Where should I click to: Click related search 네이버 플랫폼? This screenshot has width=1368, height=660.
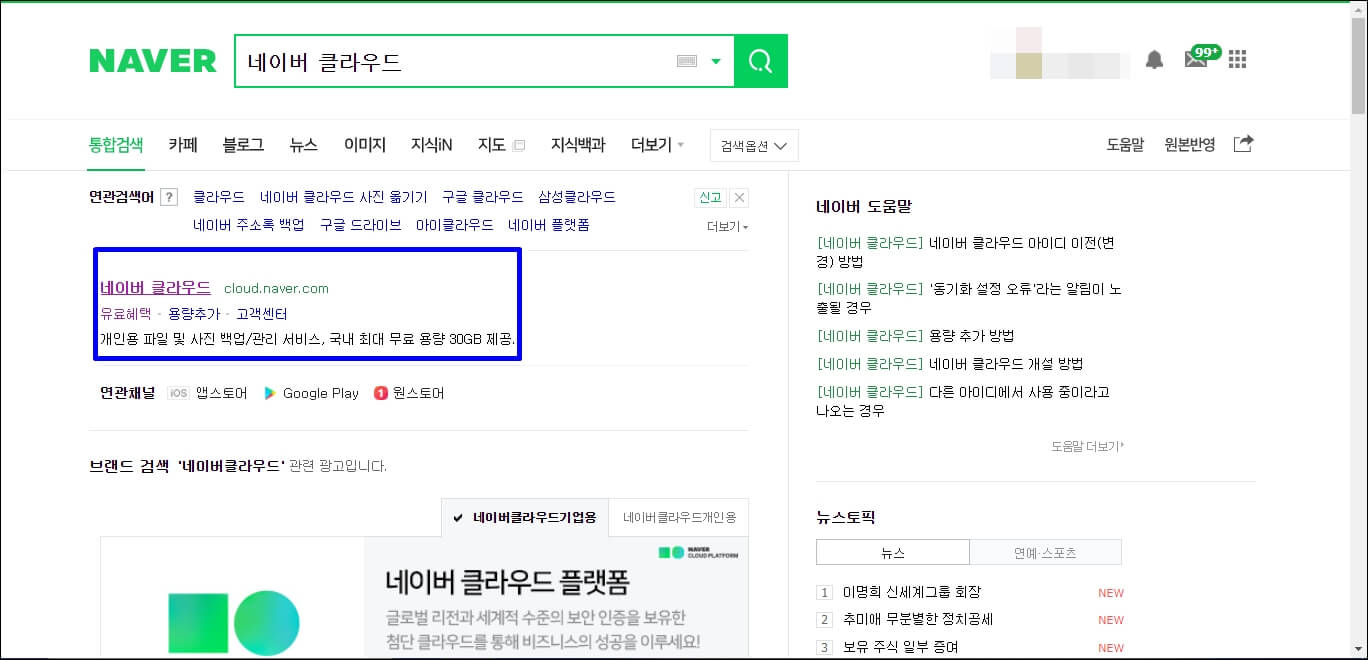click(549, 225)
